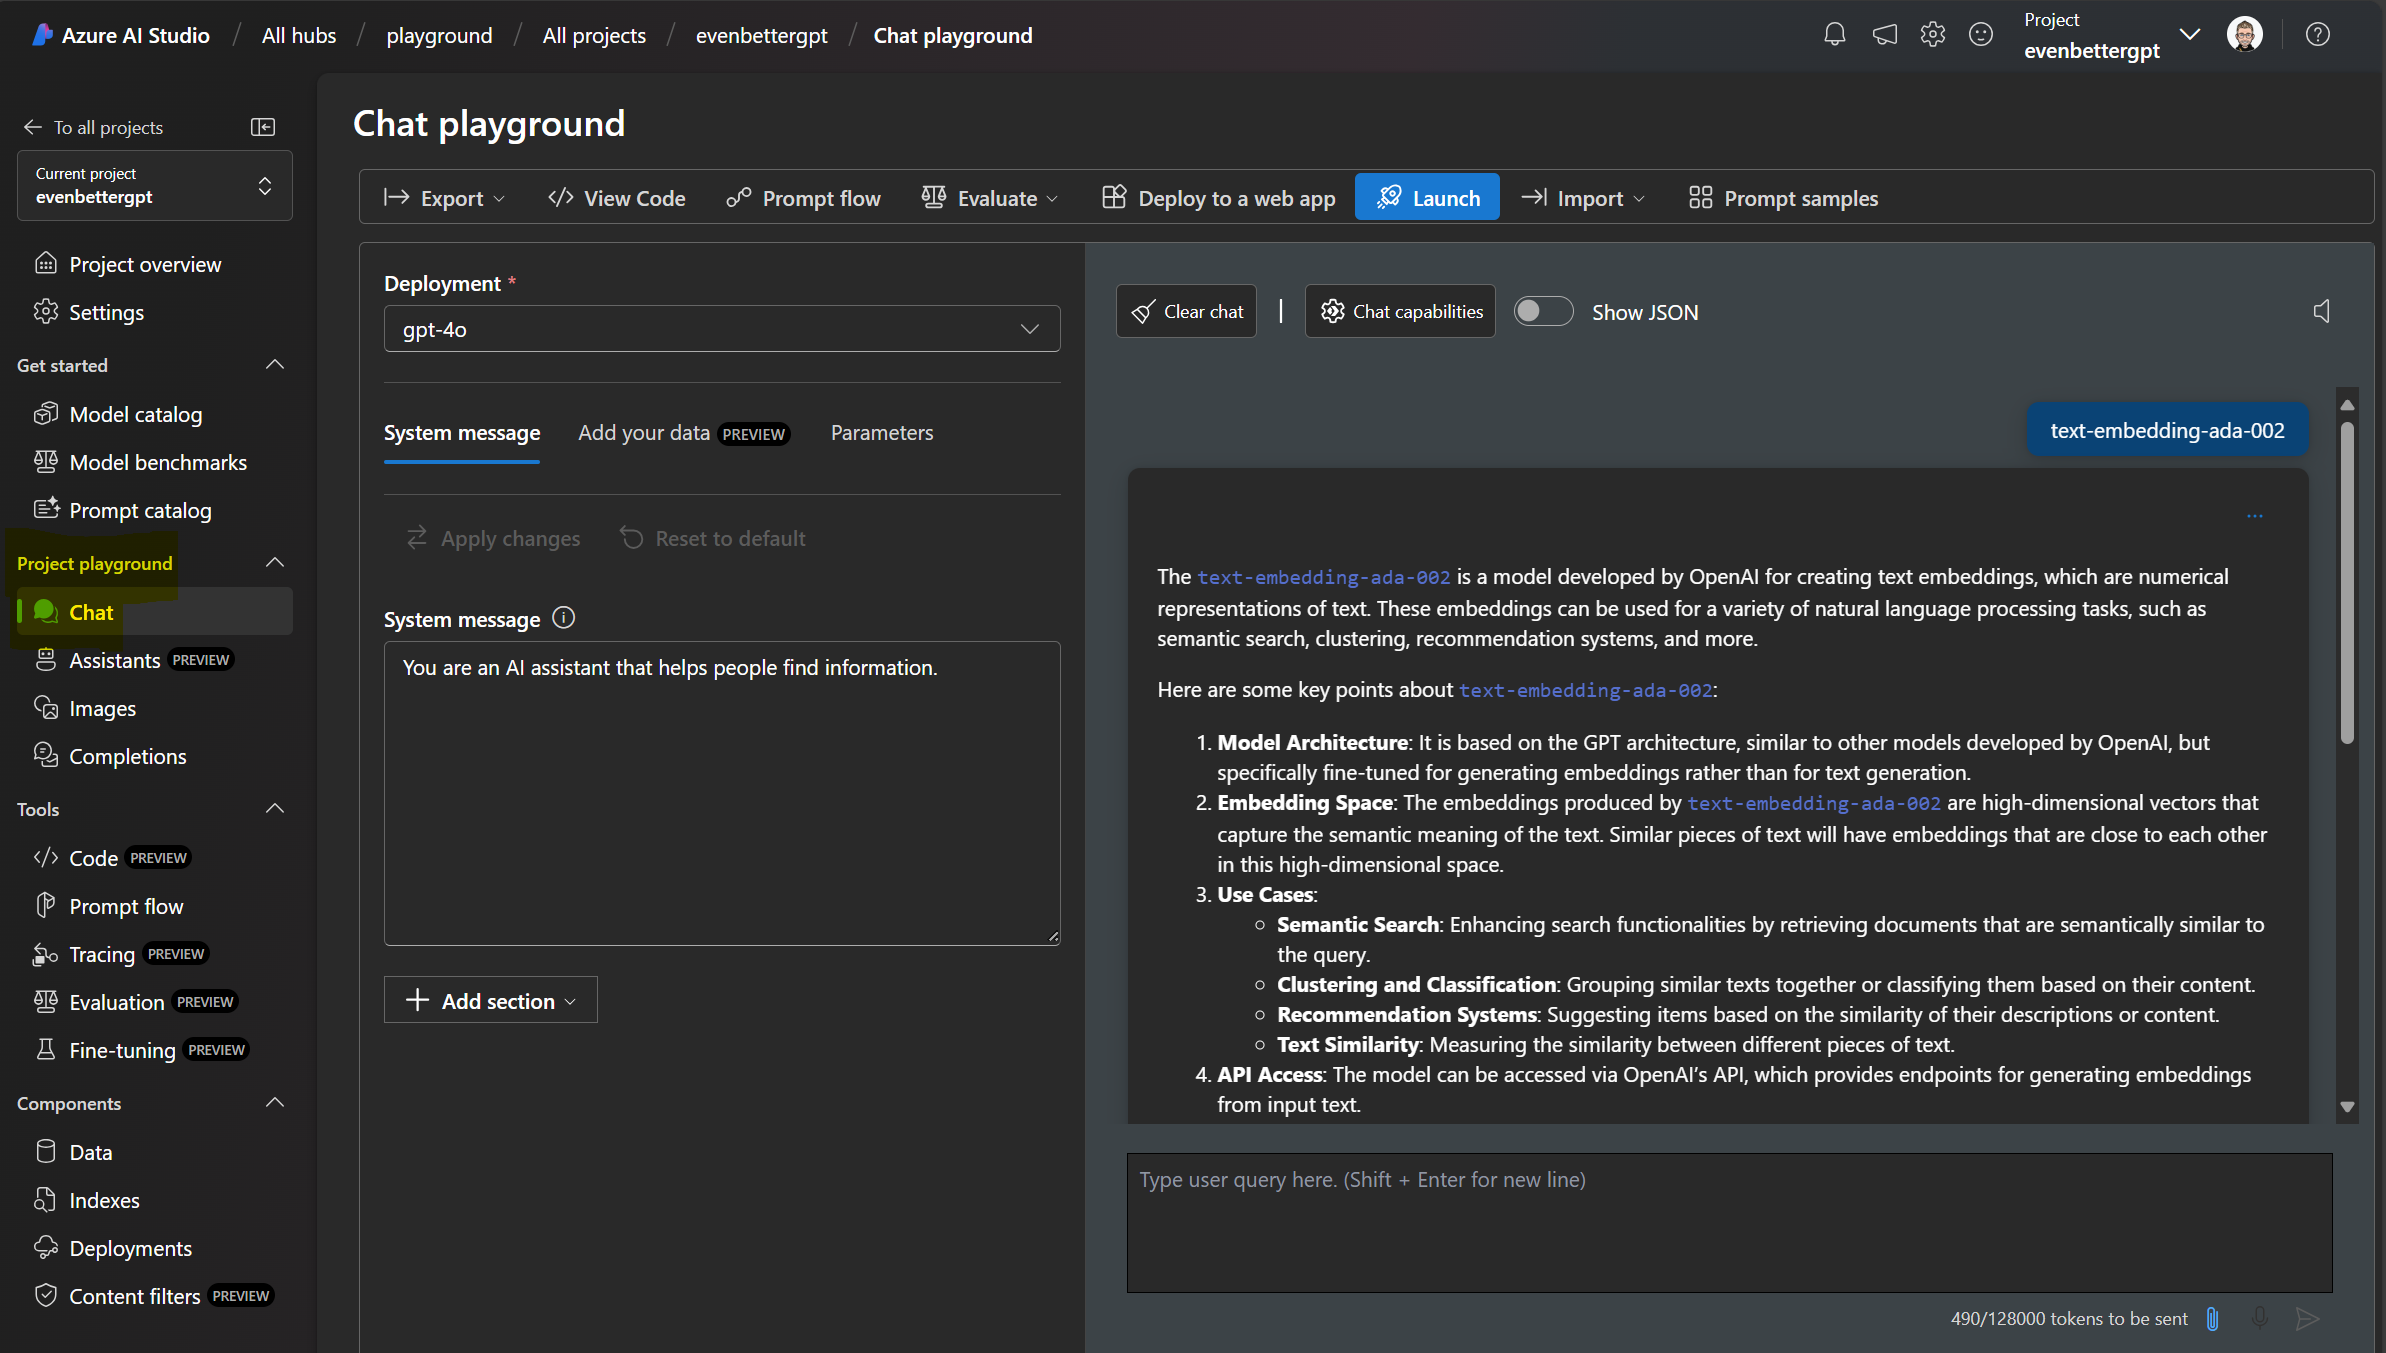Open Prompt samples
Image resolution: width=2386 pixels, height=1353 pixels.
click(x=1783, y=198)
